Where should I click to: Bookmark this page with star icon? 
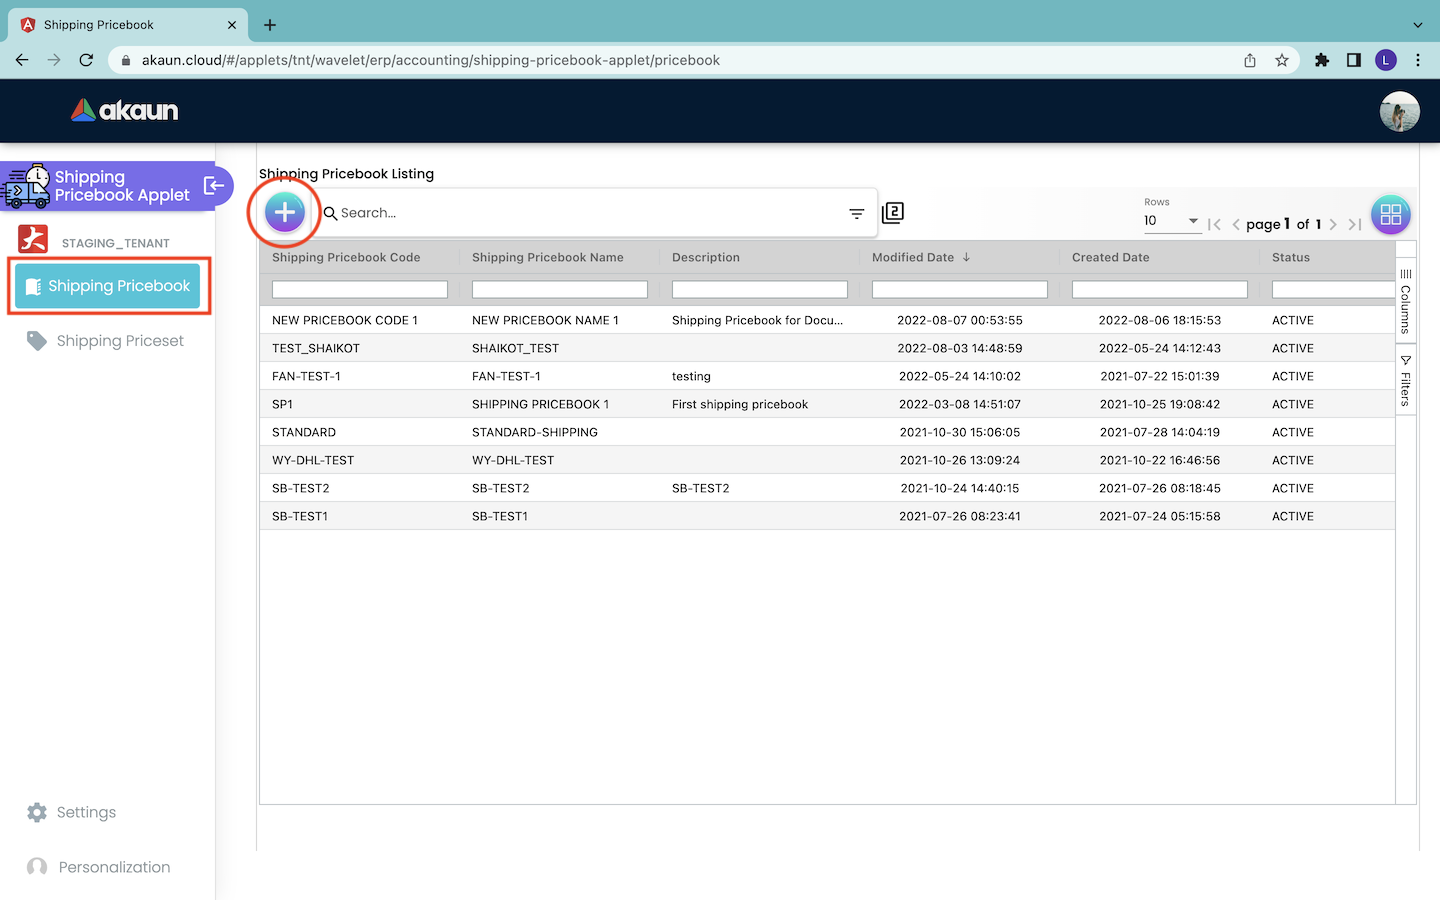tap(1282, 60)
